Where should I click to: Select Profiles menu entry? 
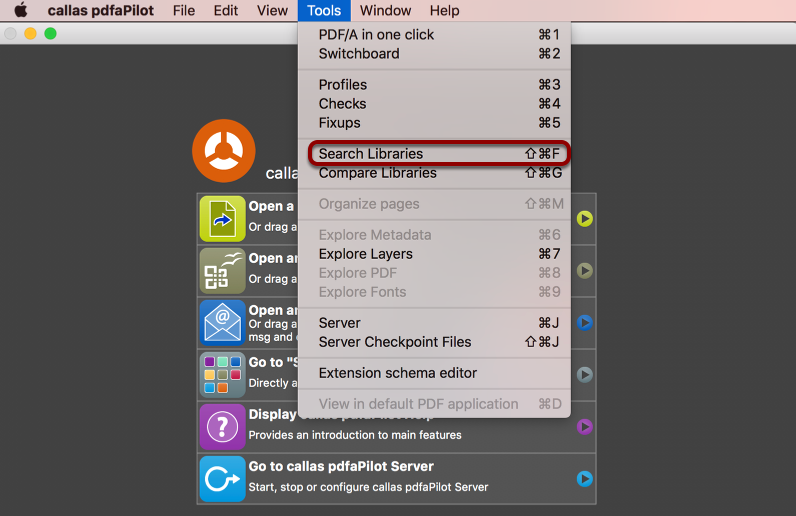click(x=435, y=85)
